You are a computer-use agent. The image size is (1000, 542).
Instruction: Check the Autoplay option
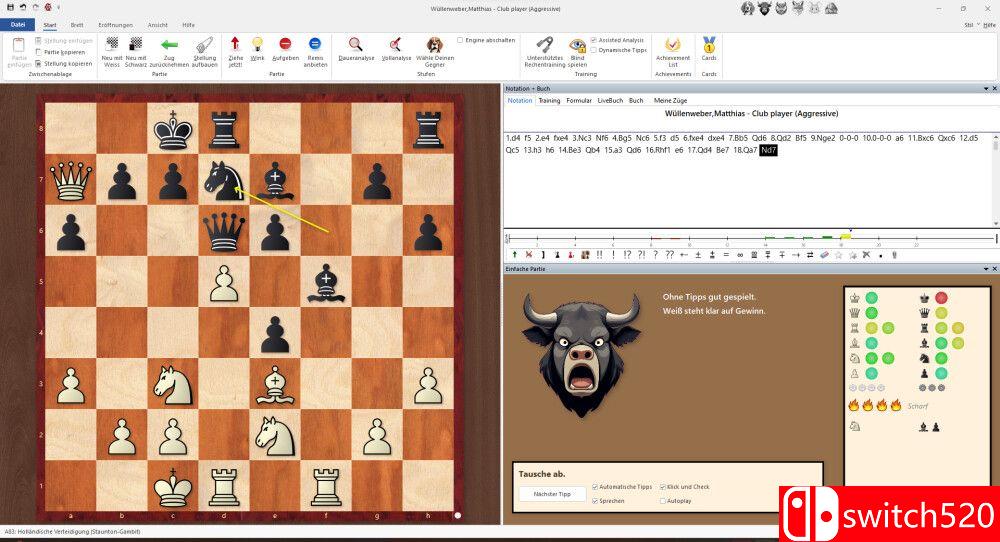[x=663, y=500]
